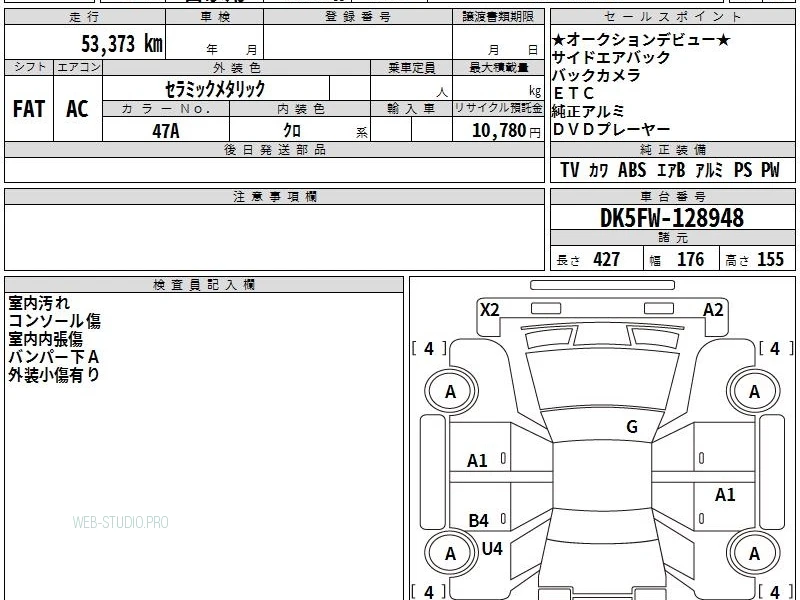800x600 pixels.
Task: Click the セラミックメタリック exterior color
Action: tap(215, 89)
